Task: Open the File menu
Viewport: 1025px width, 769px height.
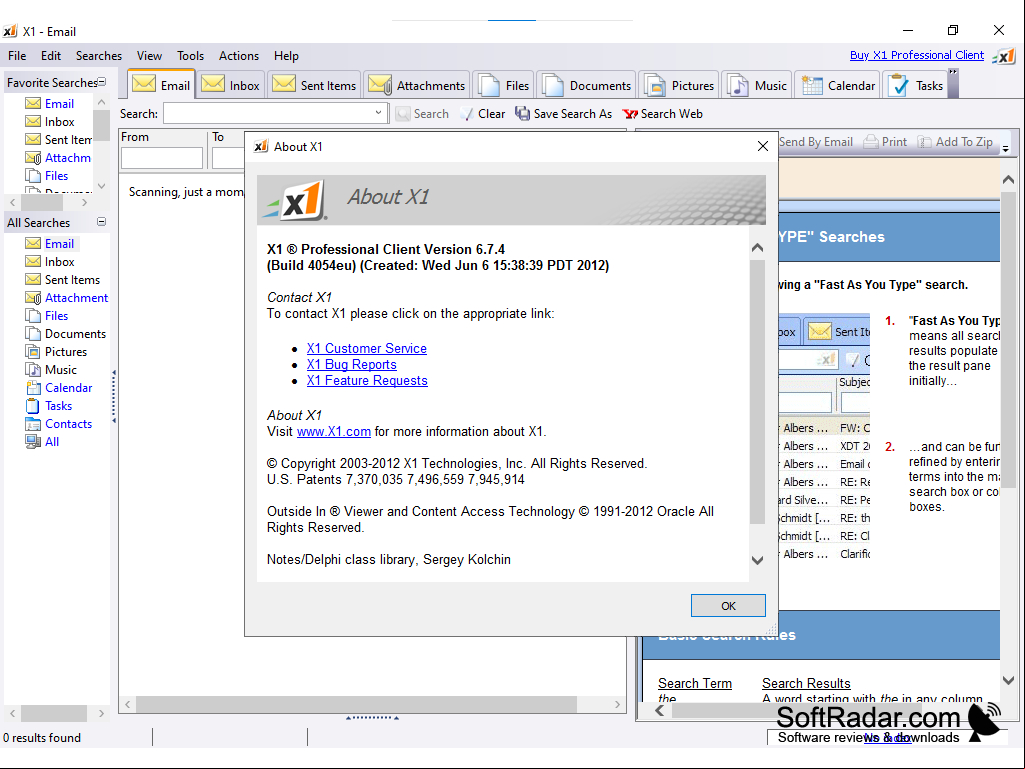Action: tap(17, 56)
